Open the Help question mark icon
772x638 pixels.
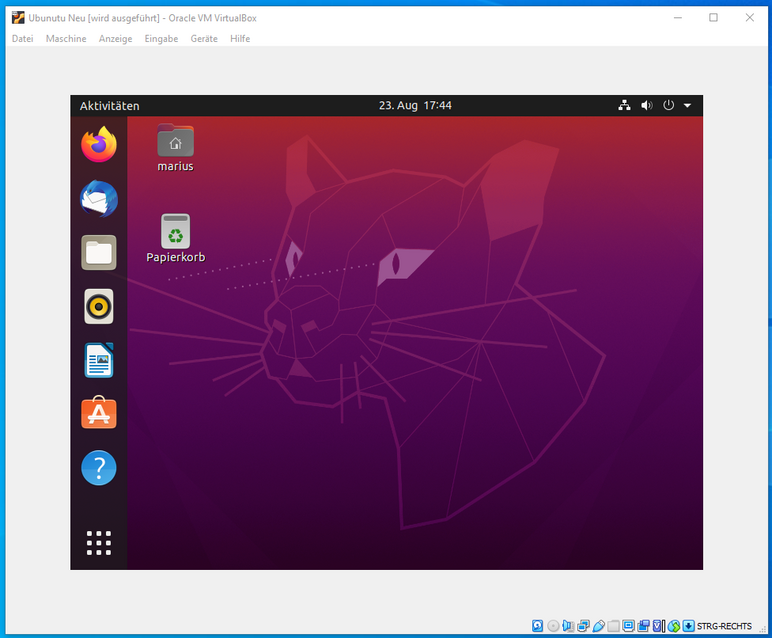click(x=99, y=468)
